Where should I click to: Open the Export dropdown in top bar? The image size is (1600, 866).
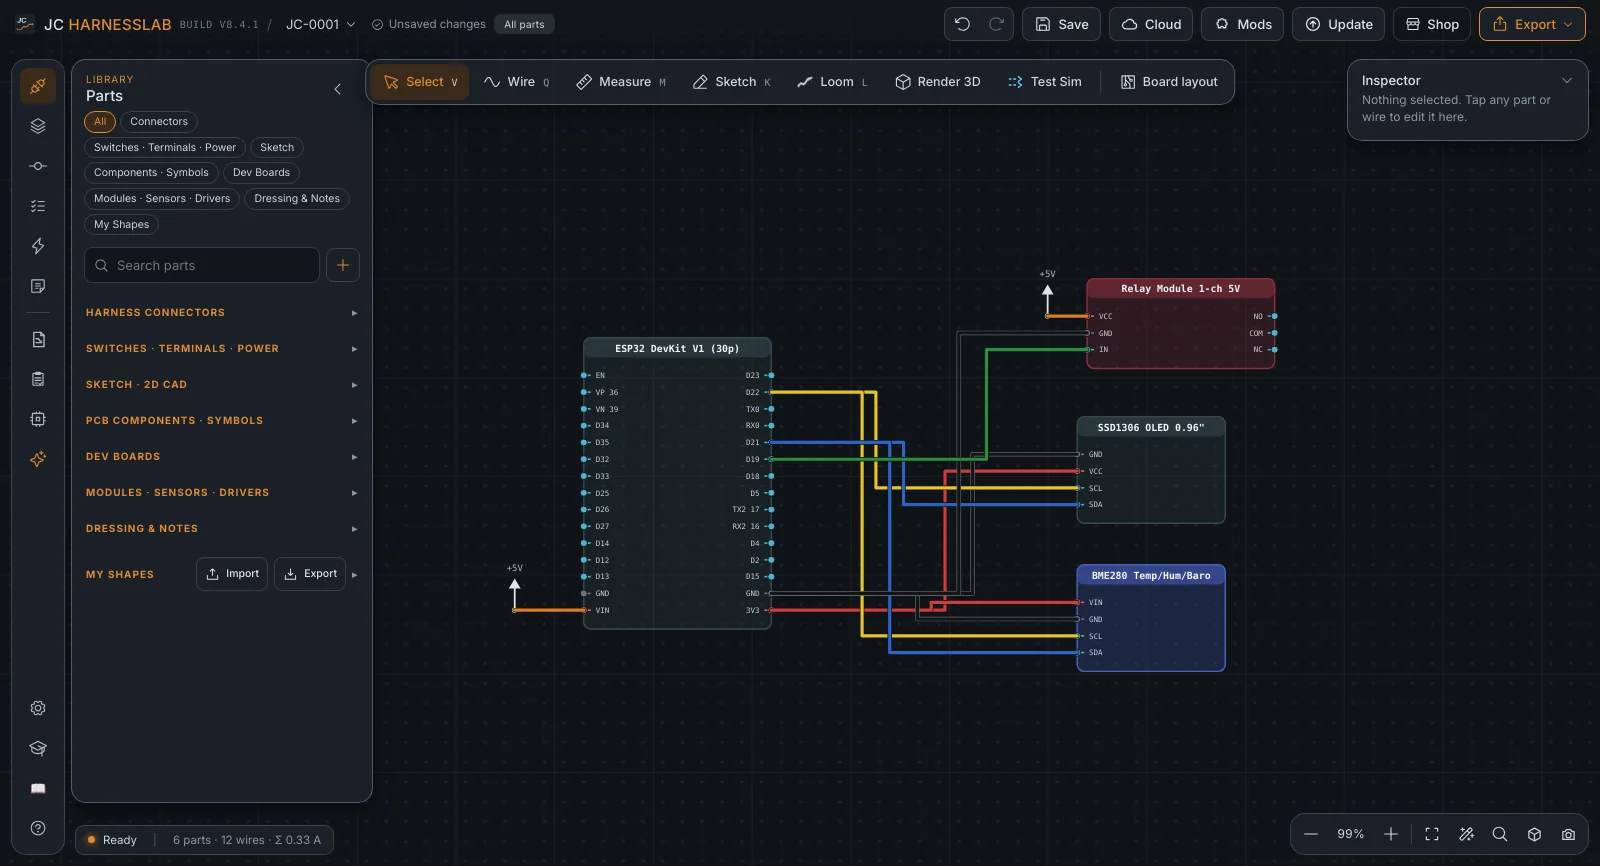click(1532, 24)
